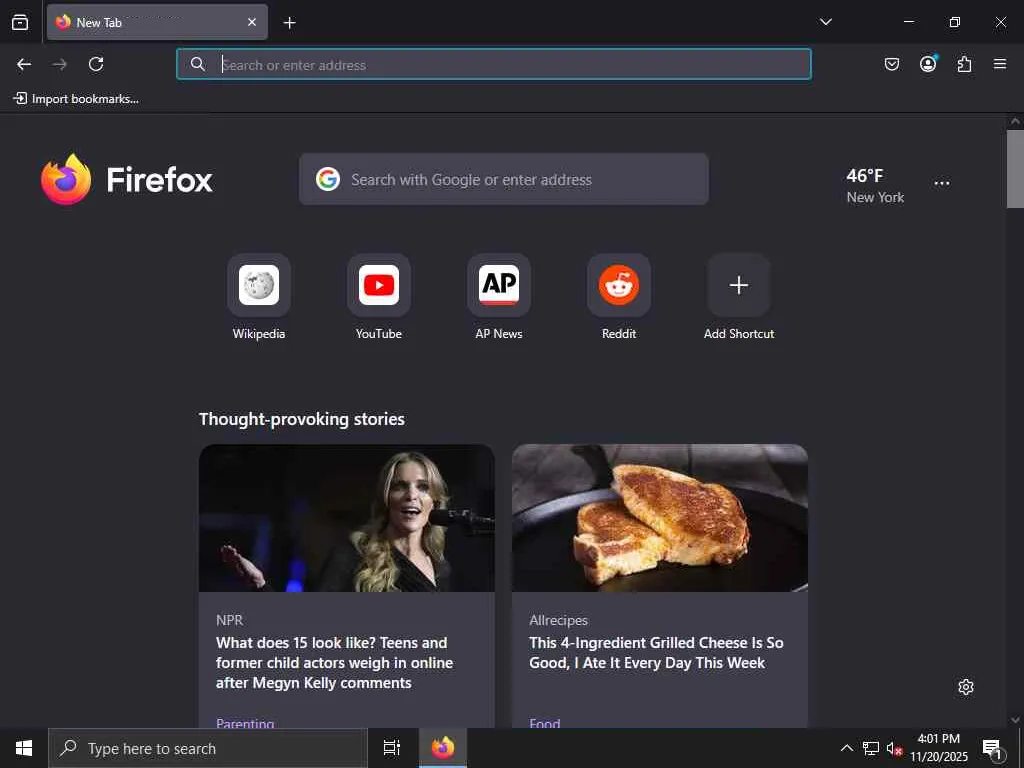This screenshot has width=1024, height=768.
Task: Click the Firefox logo on the new tab page
Action: coord(127,180)
